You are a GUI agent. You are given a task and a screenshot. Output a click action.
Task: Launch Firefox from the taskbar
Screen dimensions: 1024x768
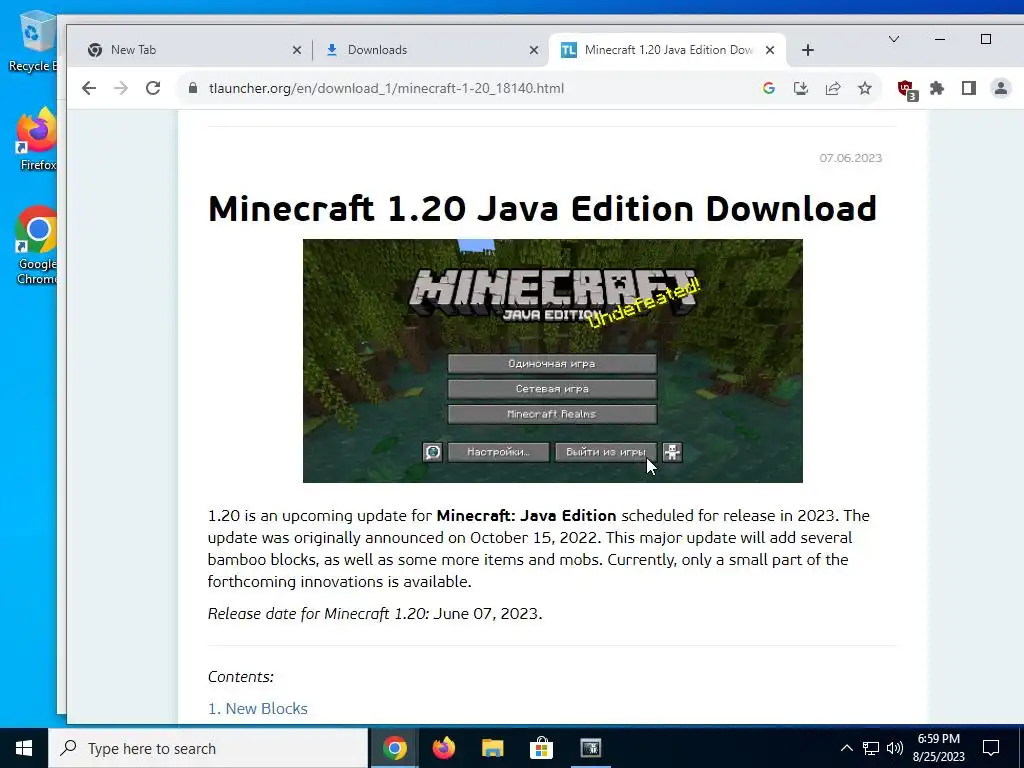click(443, 748)
